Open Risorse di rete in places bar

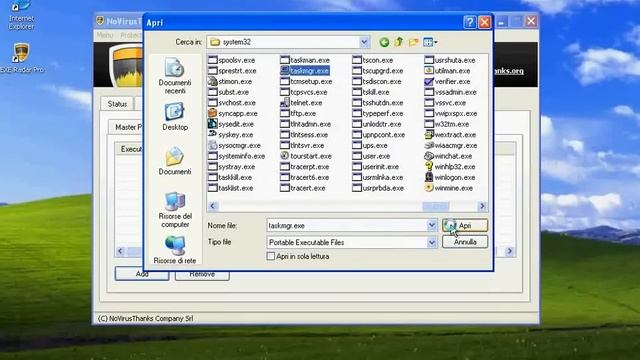tap(175, 250)
